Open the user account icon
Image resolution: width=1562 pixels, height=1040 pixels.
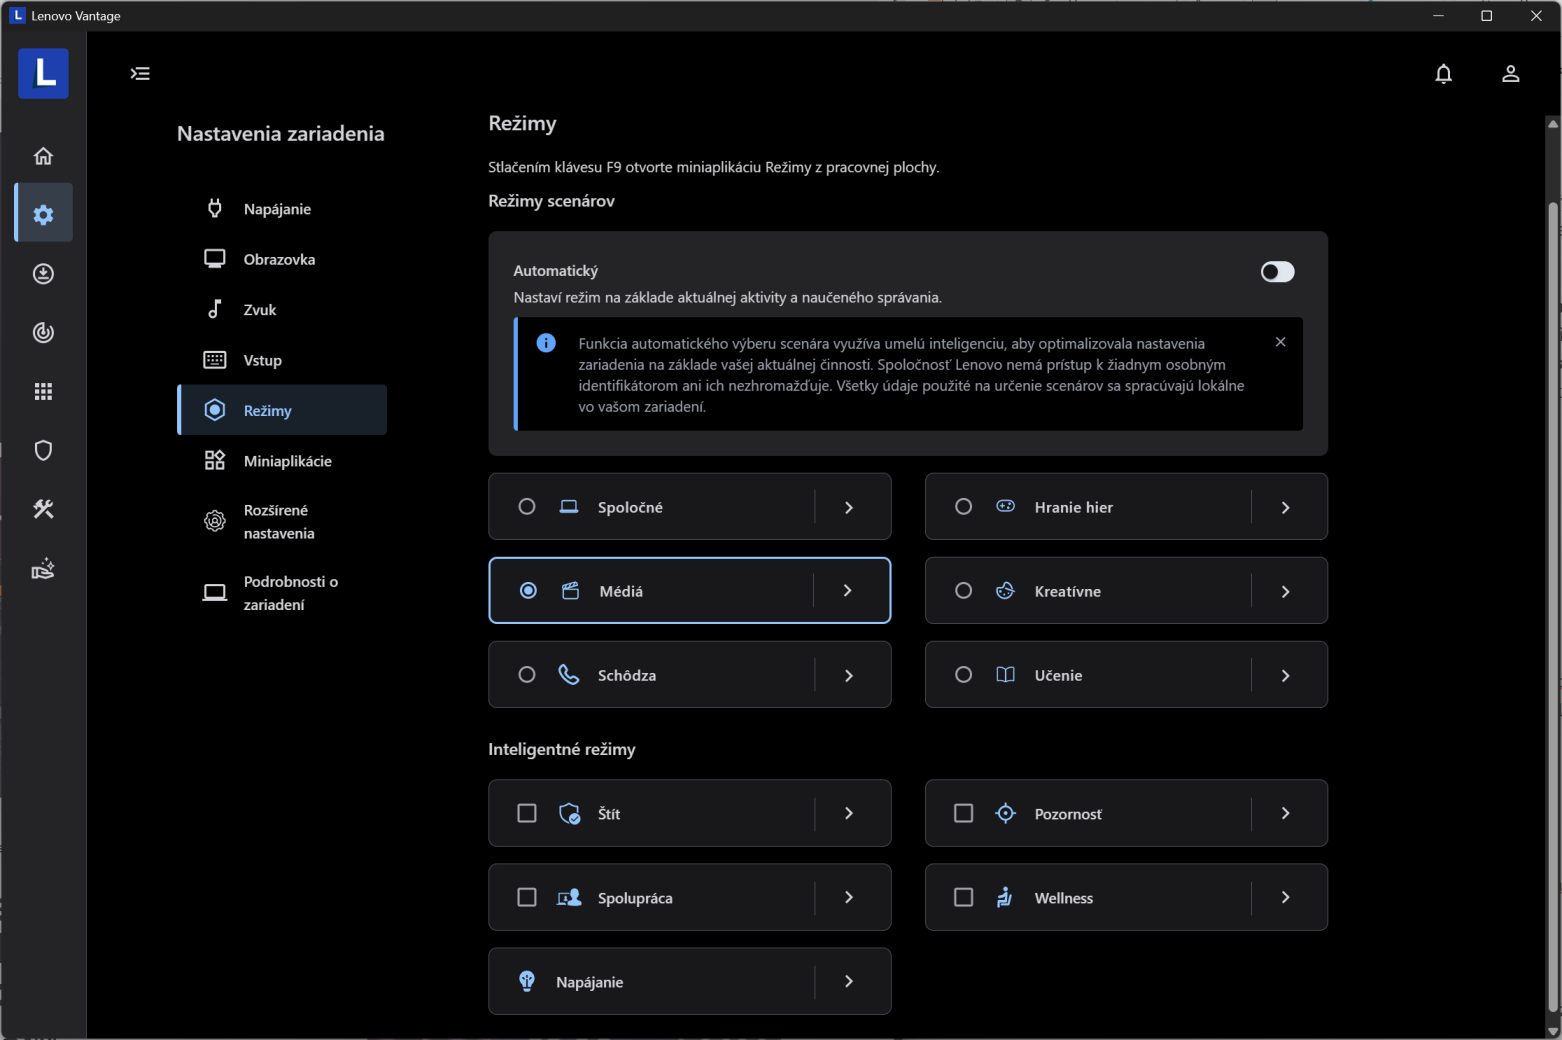[1510, 74]
